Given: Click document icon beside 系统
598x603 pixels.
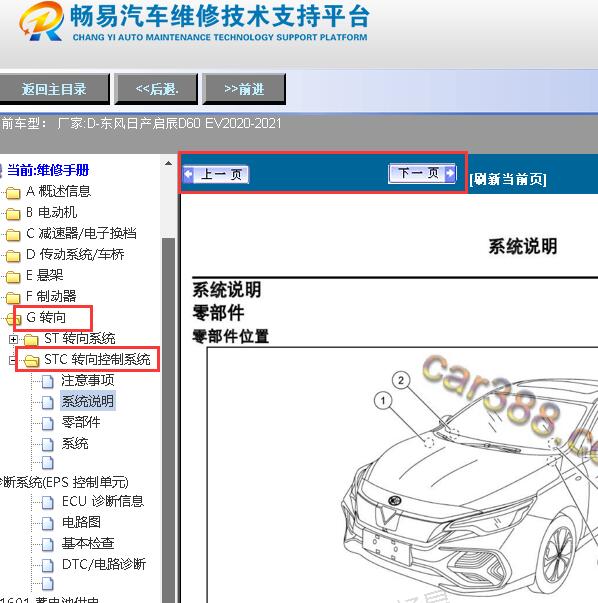Looking at the screenshot, I should click(x=48, y=444).
